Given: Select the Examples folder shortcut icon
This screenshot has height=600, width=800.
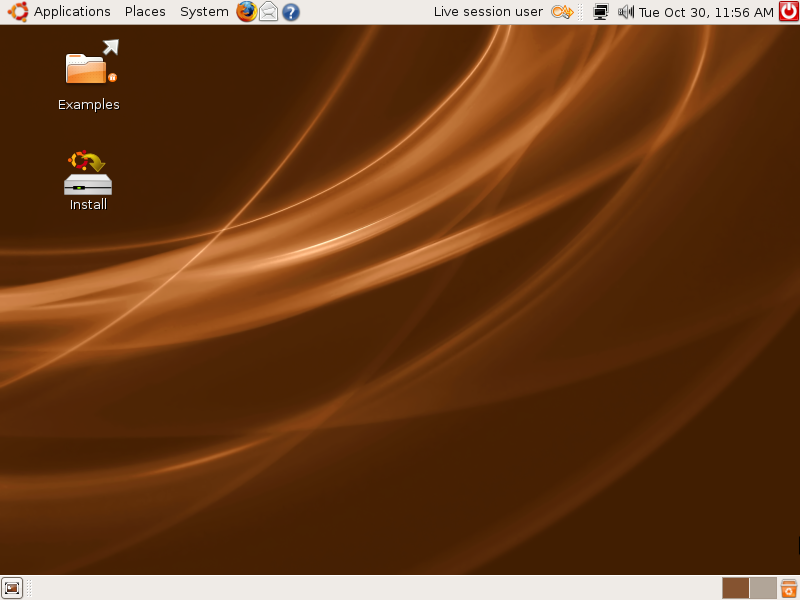Looking at the screenshot, I should click(90, 68).
